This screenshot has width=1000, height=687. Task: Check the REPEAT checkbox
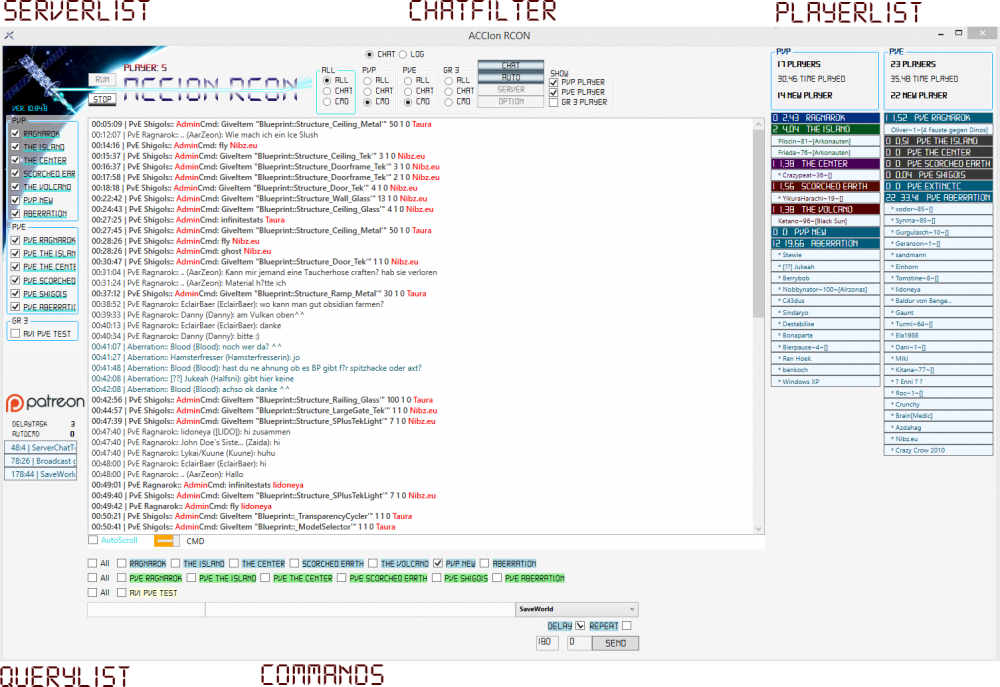626,626
